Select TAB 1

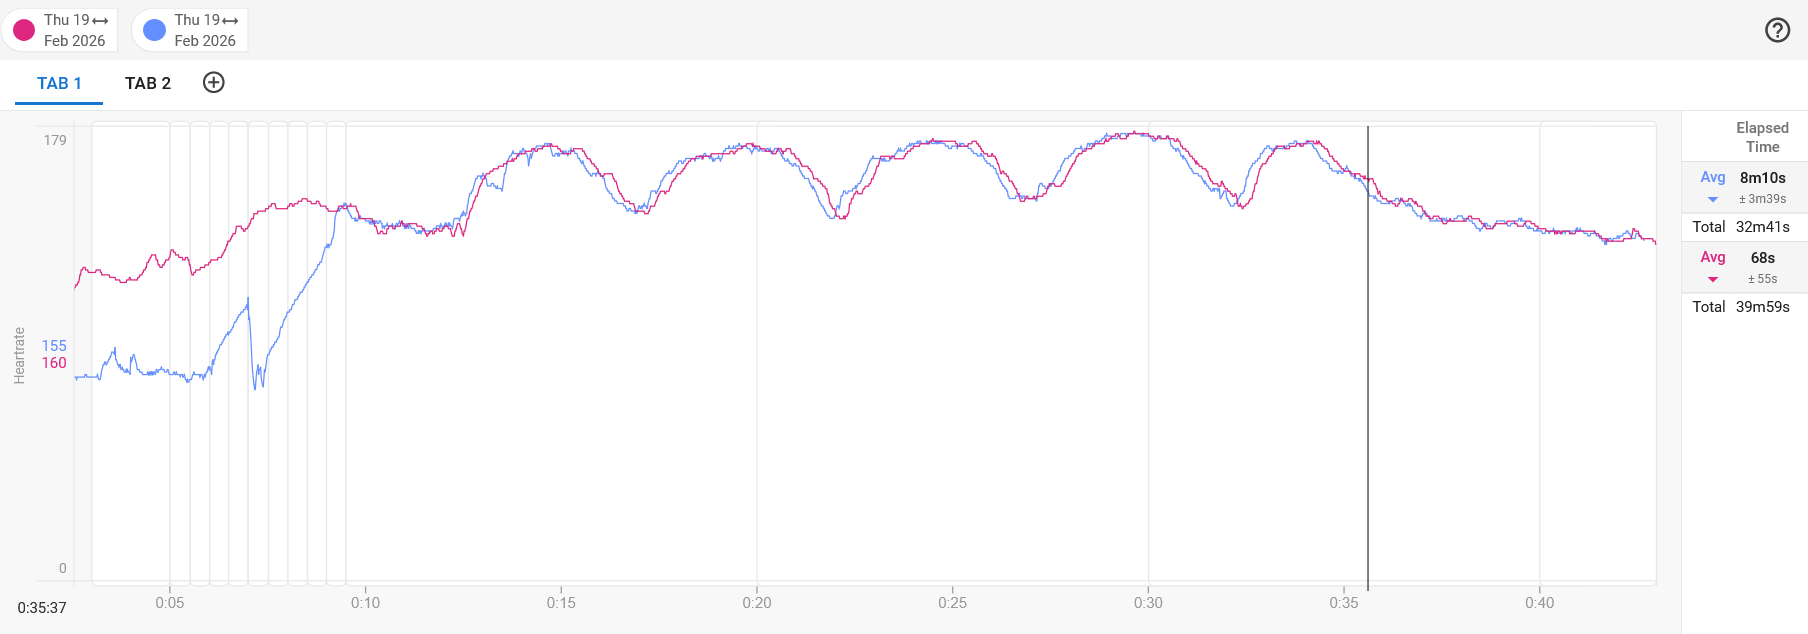(x=59, y=84)
